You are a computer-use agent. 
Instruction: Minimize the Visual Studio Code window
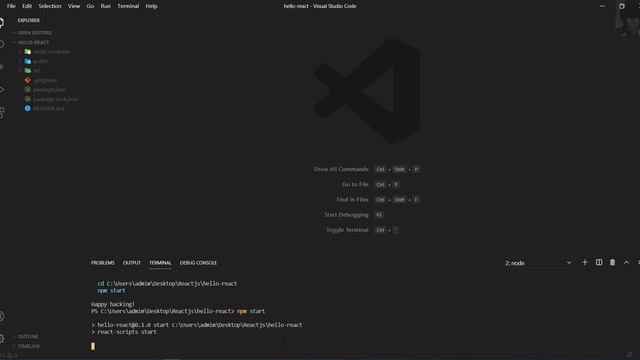[602, 6]
